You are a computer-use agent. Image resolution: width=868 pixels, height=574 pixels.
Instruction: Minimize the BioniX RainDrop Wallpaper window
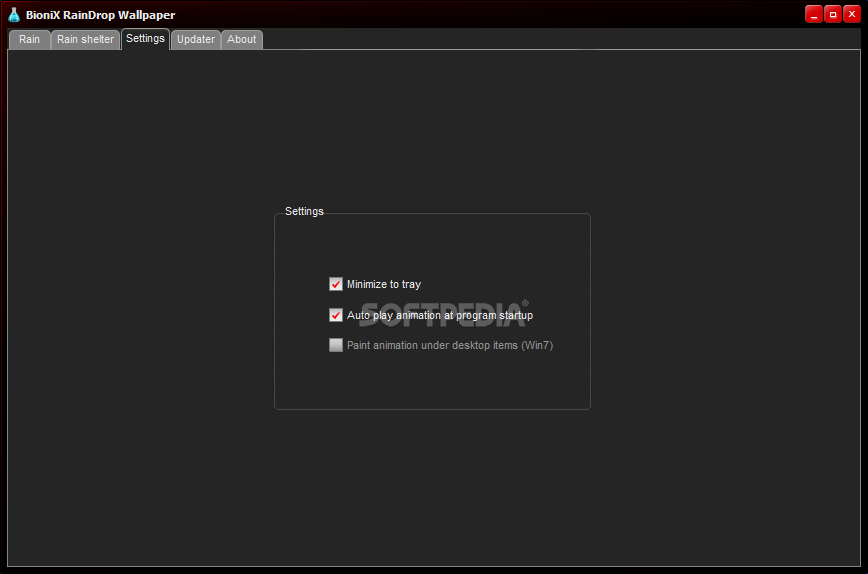(x=813, y=14)
